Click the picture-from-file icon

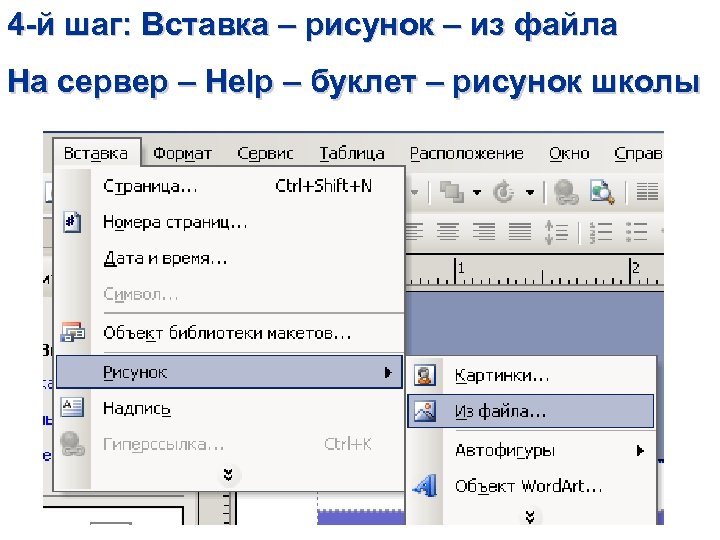pyautogui.click(x=425, y=411)
